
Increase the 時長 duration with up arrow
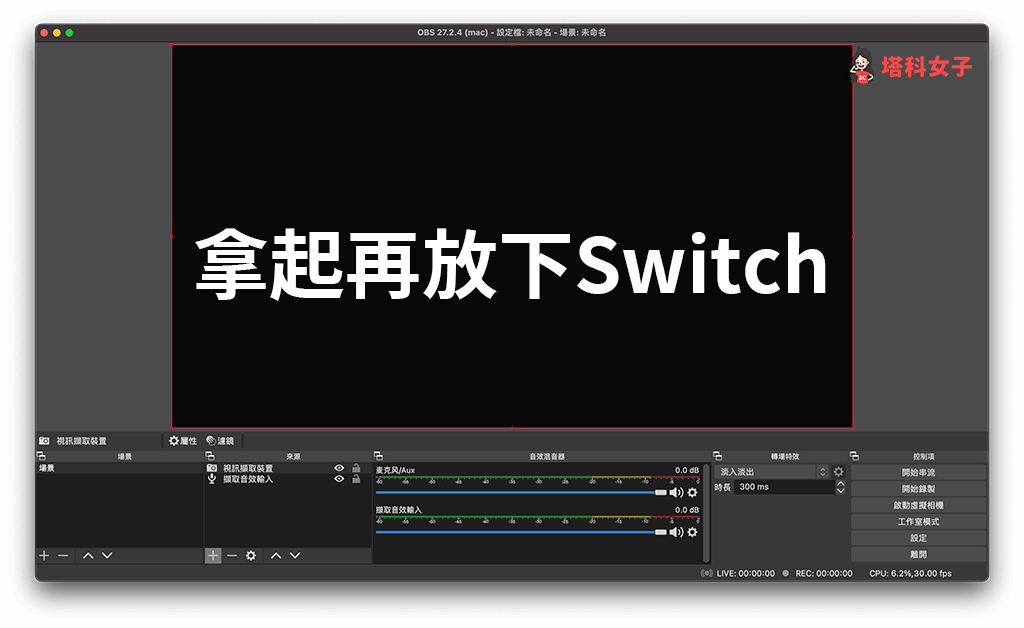pyautogui.click(x=840, y=483)
